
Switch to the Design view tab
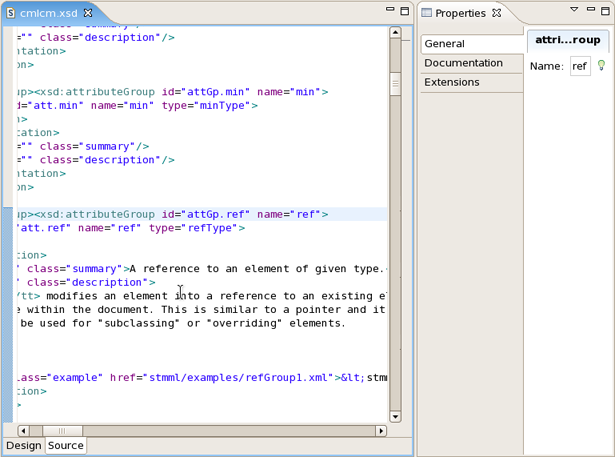[24, 446]
